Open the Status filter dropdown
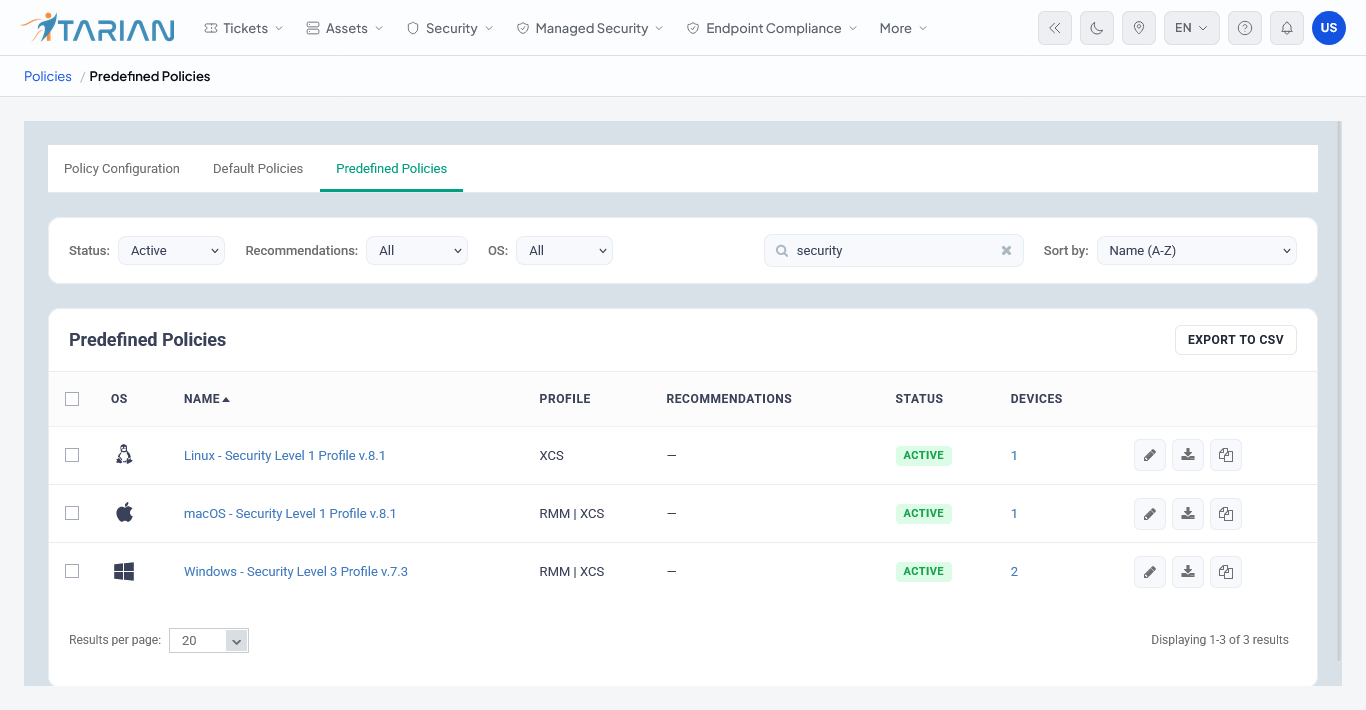Image resolution: width=1366 pixels, height=710 pixels. click(171, 251)
